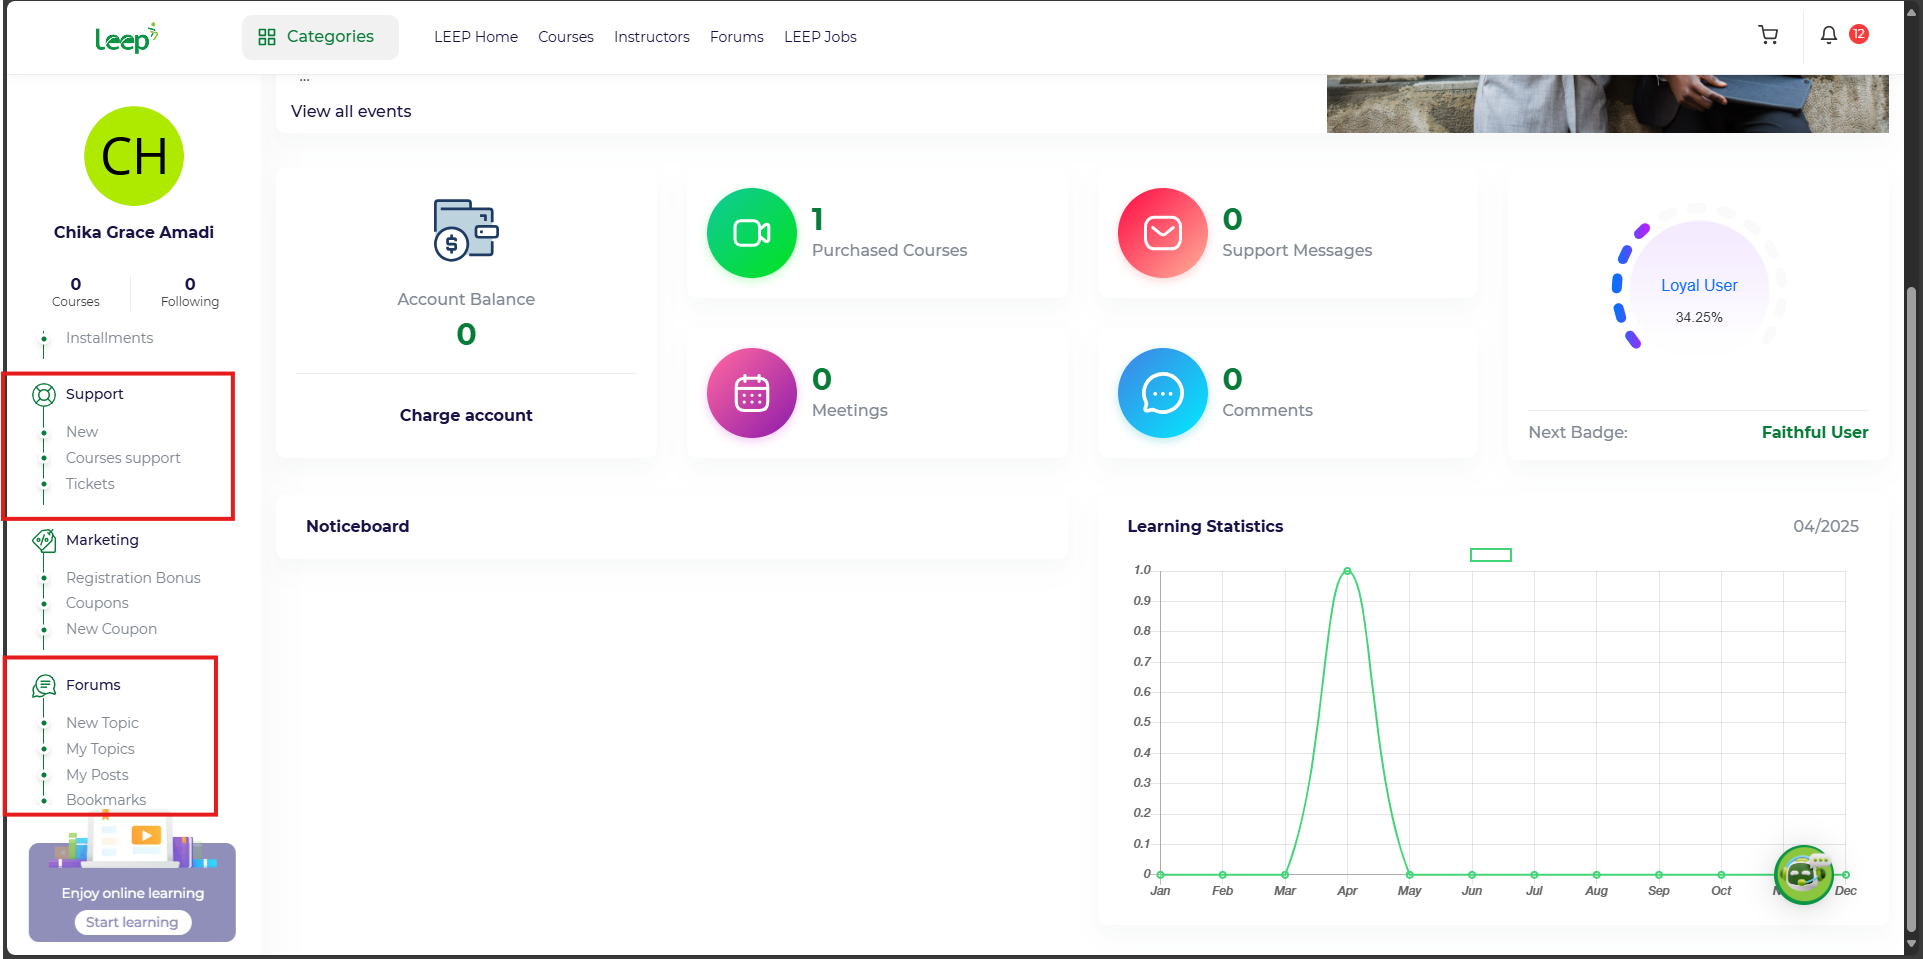Click the Leep logo
This screenshot has width=1923, height=959.
coord(126,38)
